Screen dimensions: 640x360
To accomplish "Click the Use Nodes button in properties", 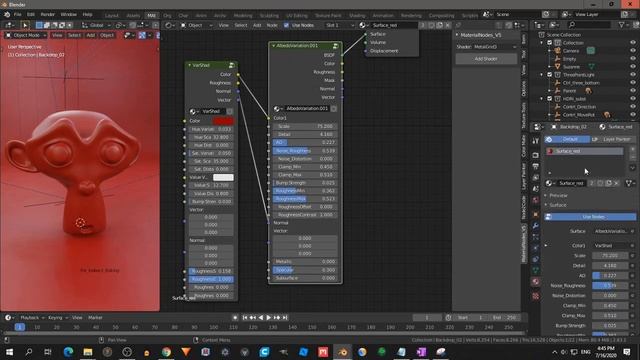I will point(590,217).
